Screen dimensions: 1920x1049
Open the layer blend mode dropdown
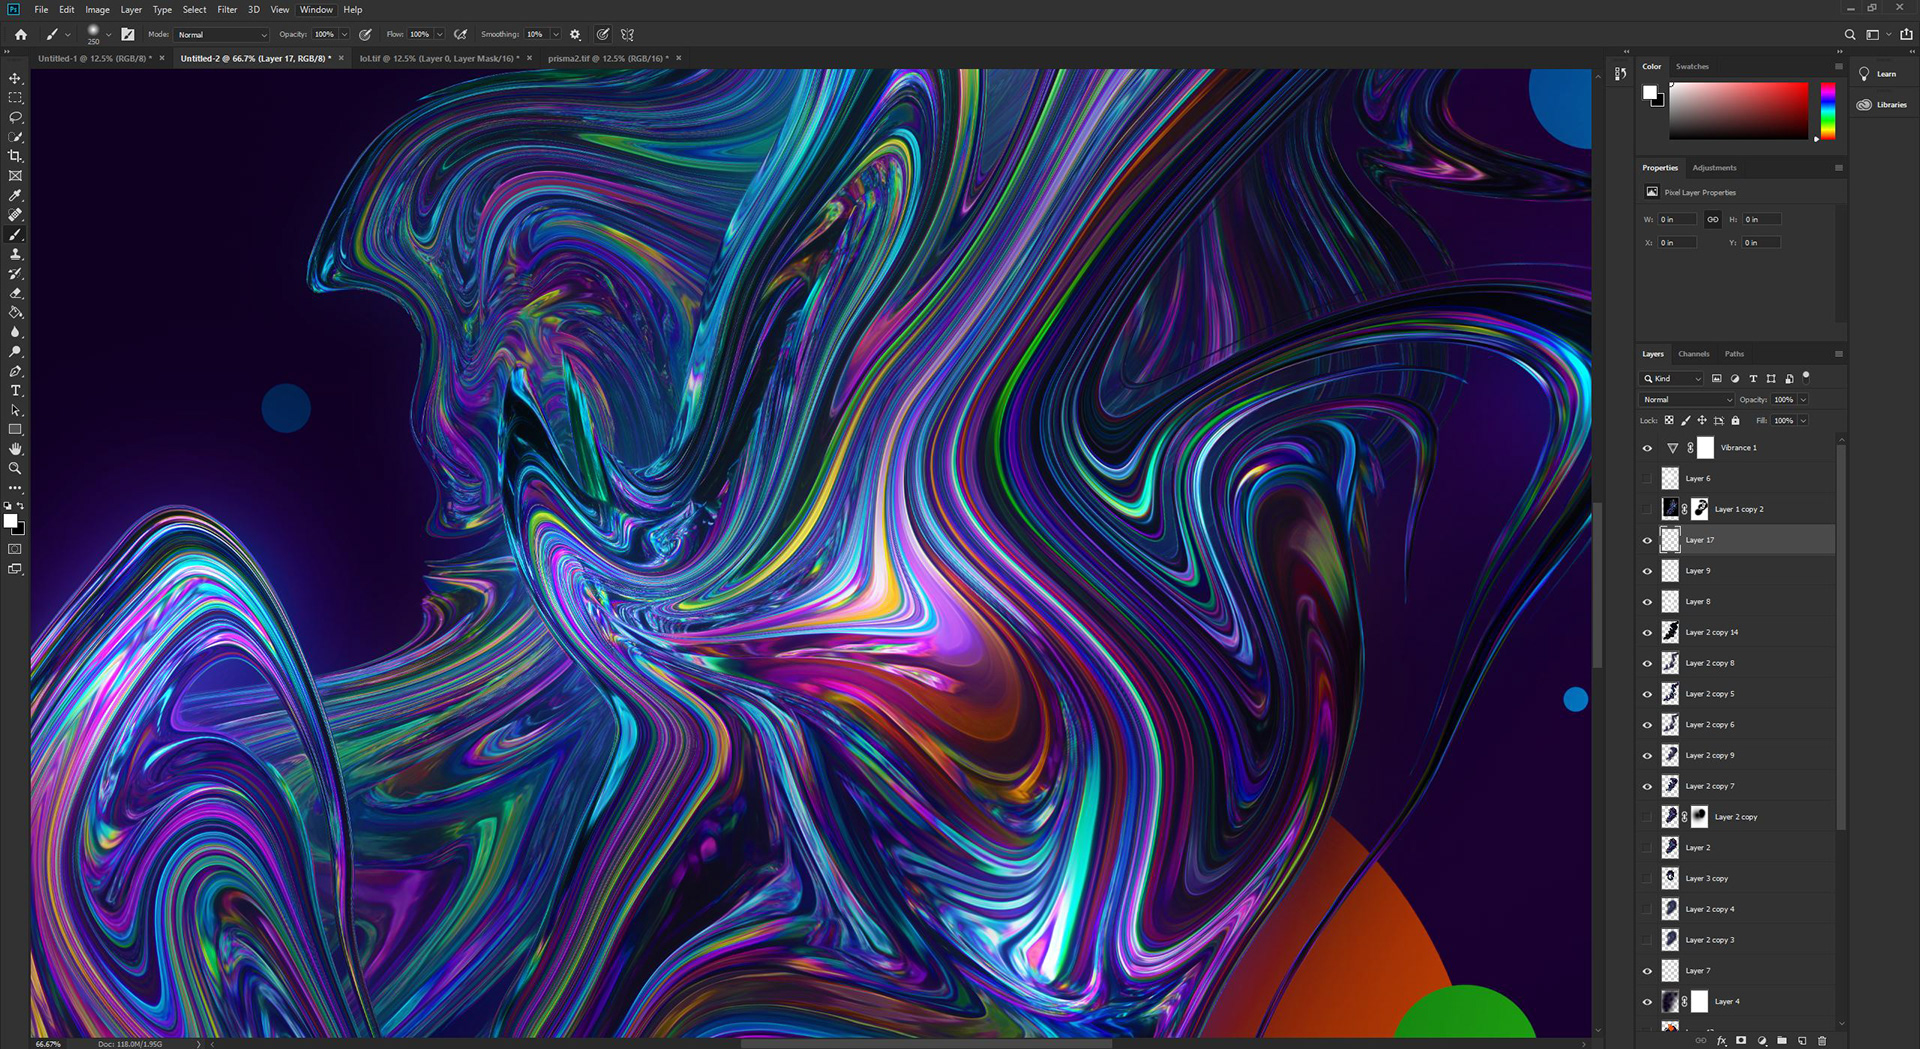click(x=1687, y=399)
